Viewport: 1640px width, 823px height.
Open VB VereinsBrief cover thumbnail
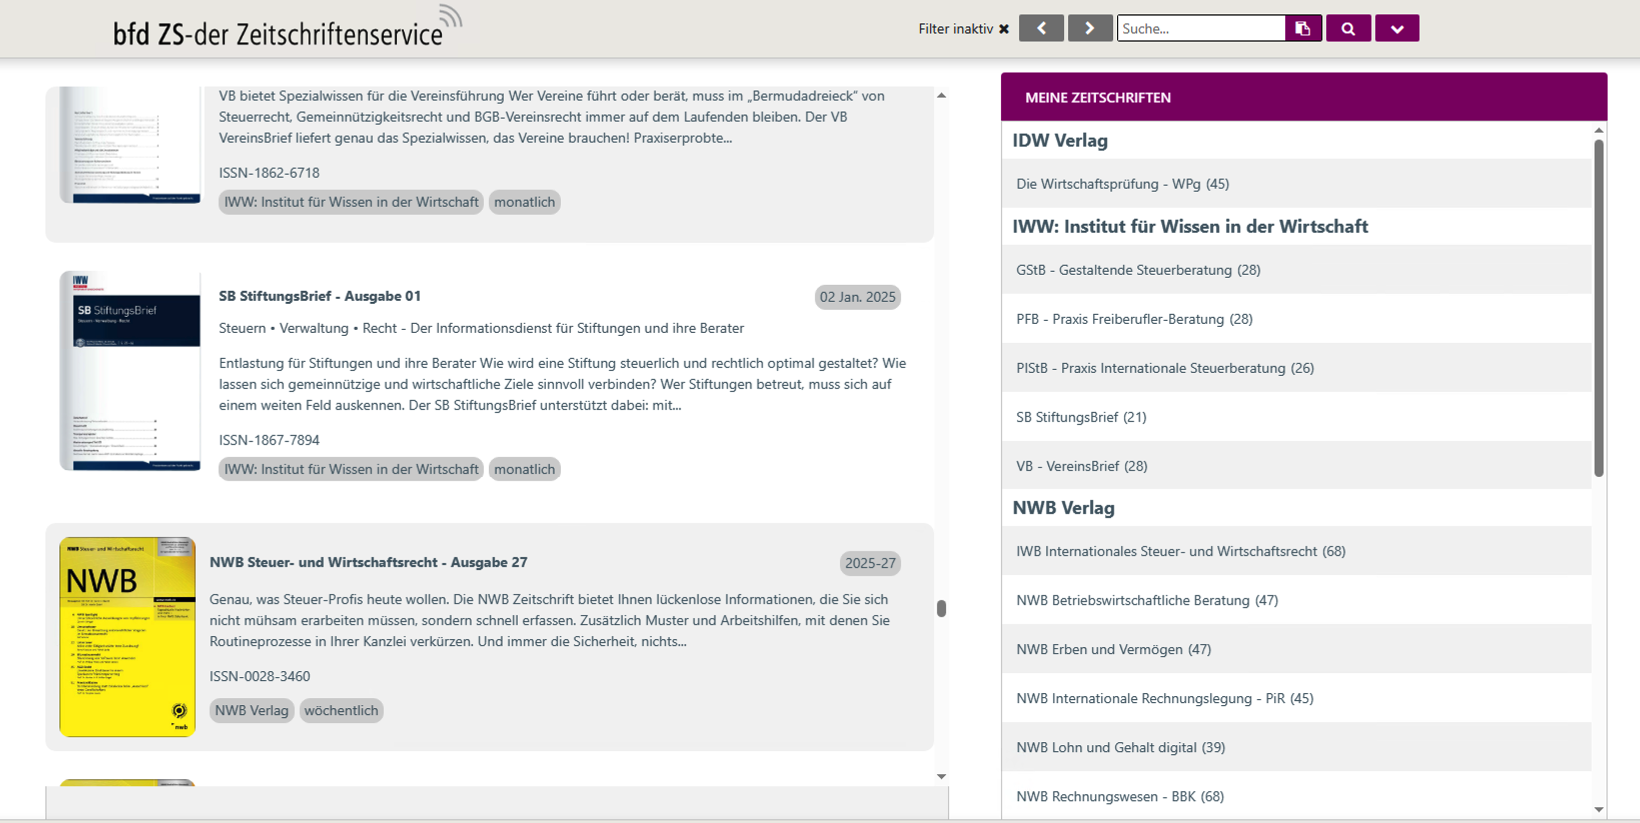[130, 145]
